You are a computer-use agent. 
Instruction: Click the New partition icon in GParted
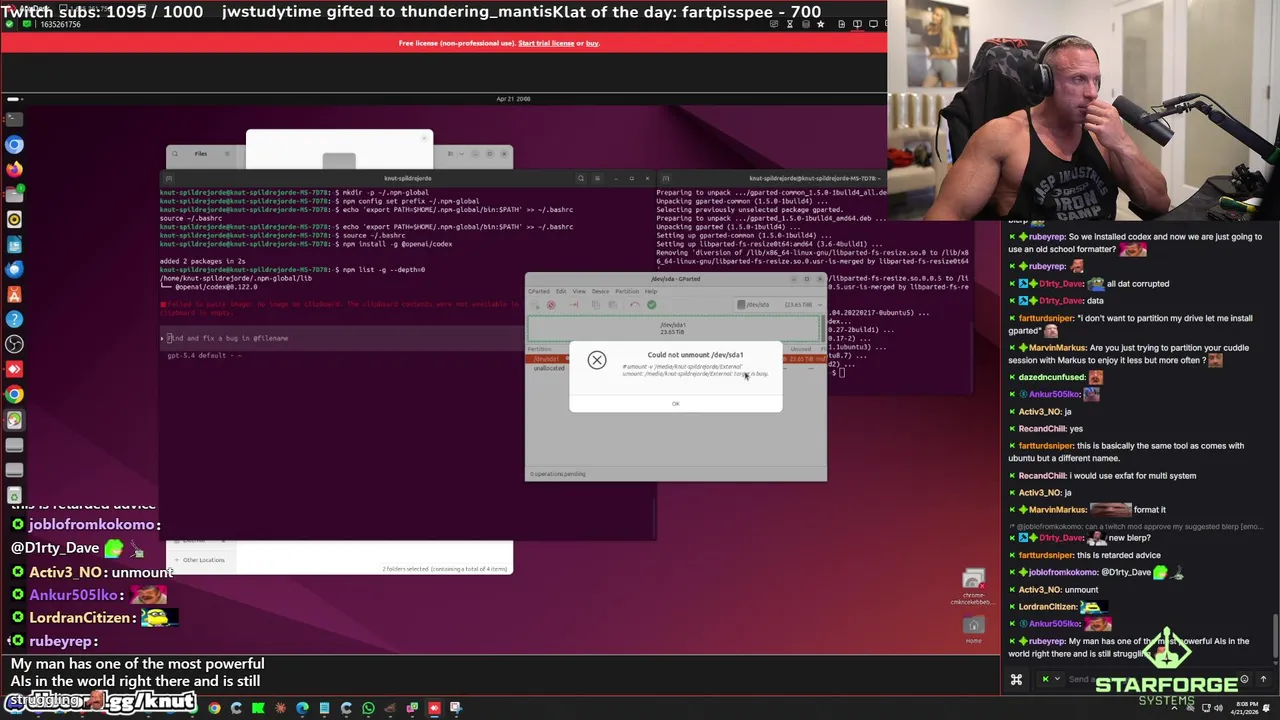pos(536,305)
